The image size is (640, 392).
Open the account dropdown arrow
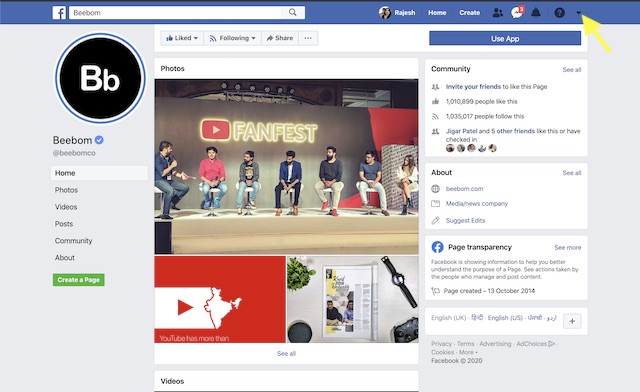578,13
